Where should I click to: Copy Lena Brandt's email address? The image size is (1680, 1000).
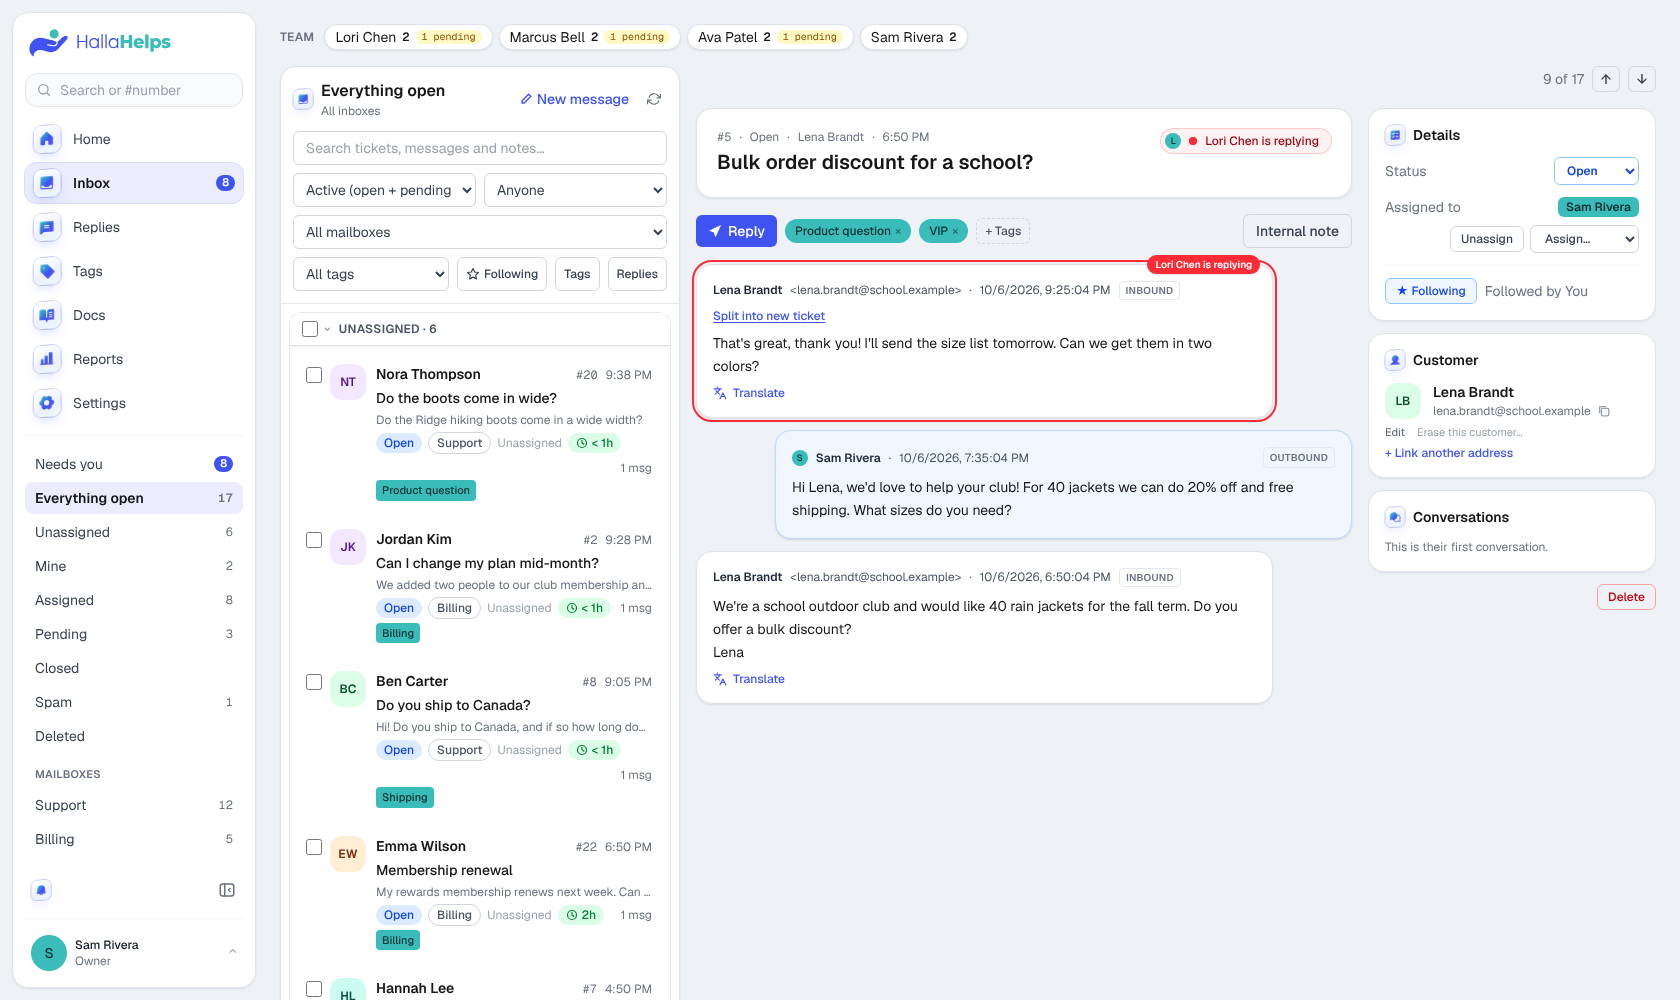(1604, 411)
